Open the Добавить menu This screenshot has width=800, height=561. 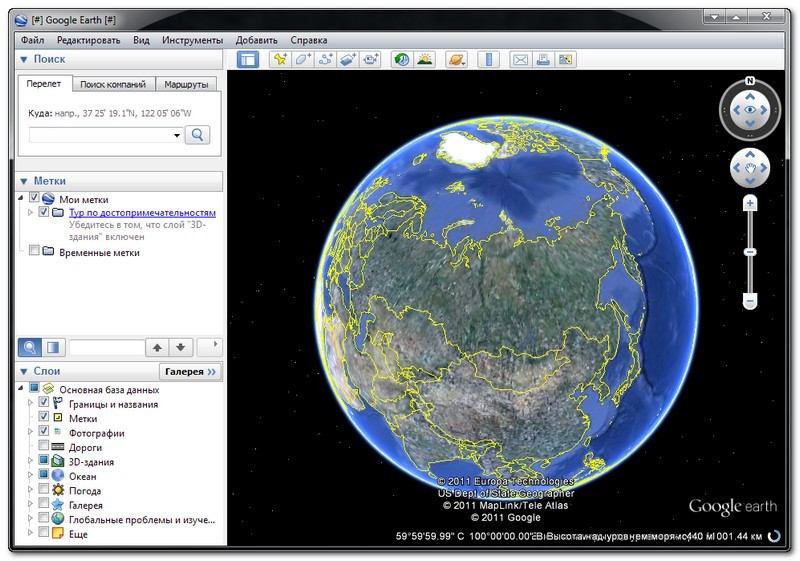click(x=257, y=40)
